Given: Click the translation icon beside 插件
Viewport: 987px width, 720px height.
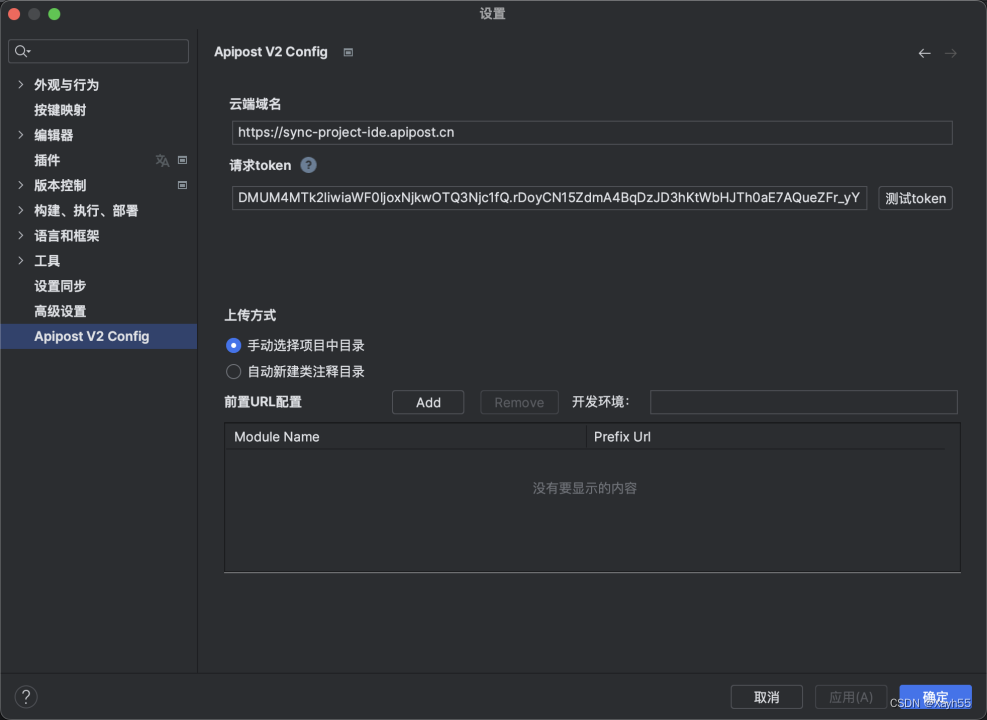Looking at the screenshot, I should point(161,160).
